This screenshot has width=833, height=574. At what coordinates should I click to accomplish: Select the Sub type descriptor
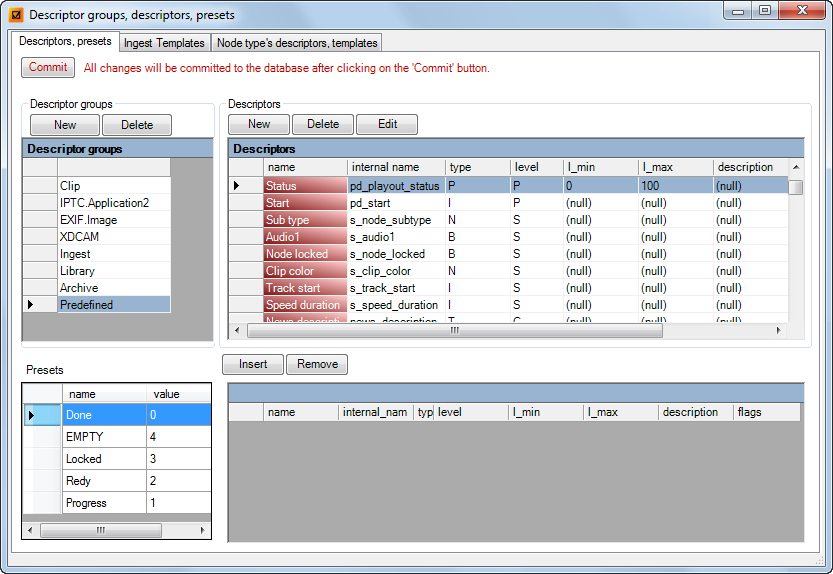click(305, 220)
